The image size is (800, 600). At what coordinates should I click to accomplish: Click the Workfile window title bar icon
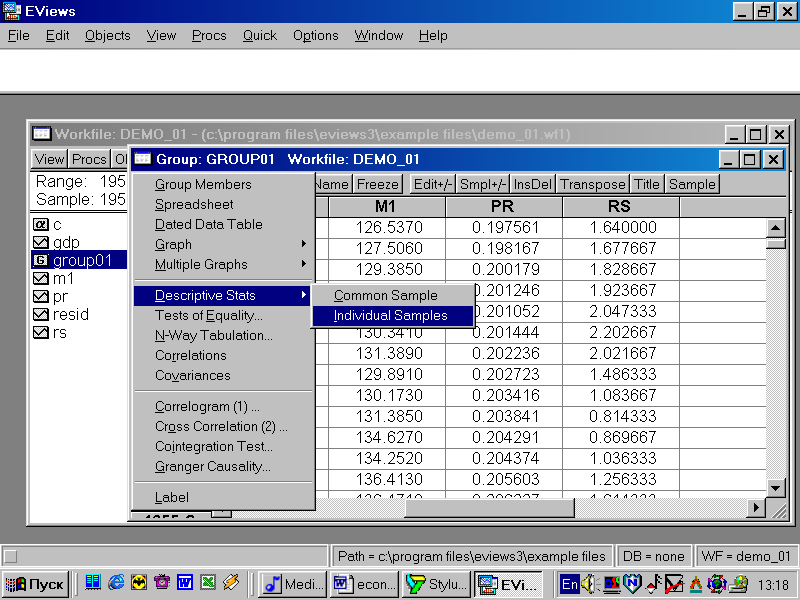tap(42, 134)
